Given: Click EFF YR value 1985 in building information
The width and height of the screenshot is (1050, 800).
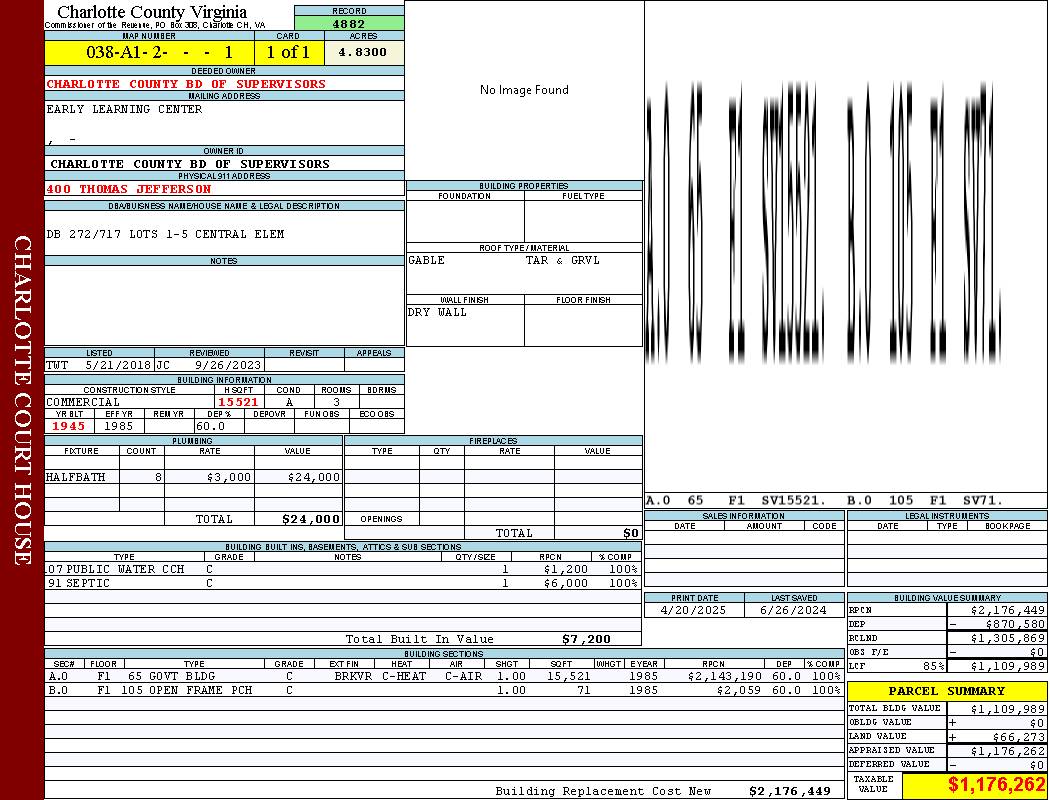Looking at the screenshot, I should pyautogui.click(x=119, y=426).
